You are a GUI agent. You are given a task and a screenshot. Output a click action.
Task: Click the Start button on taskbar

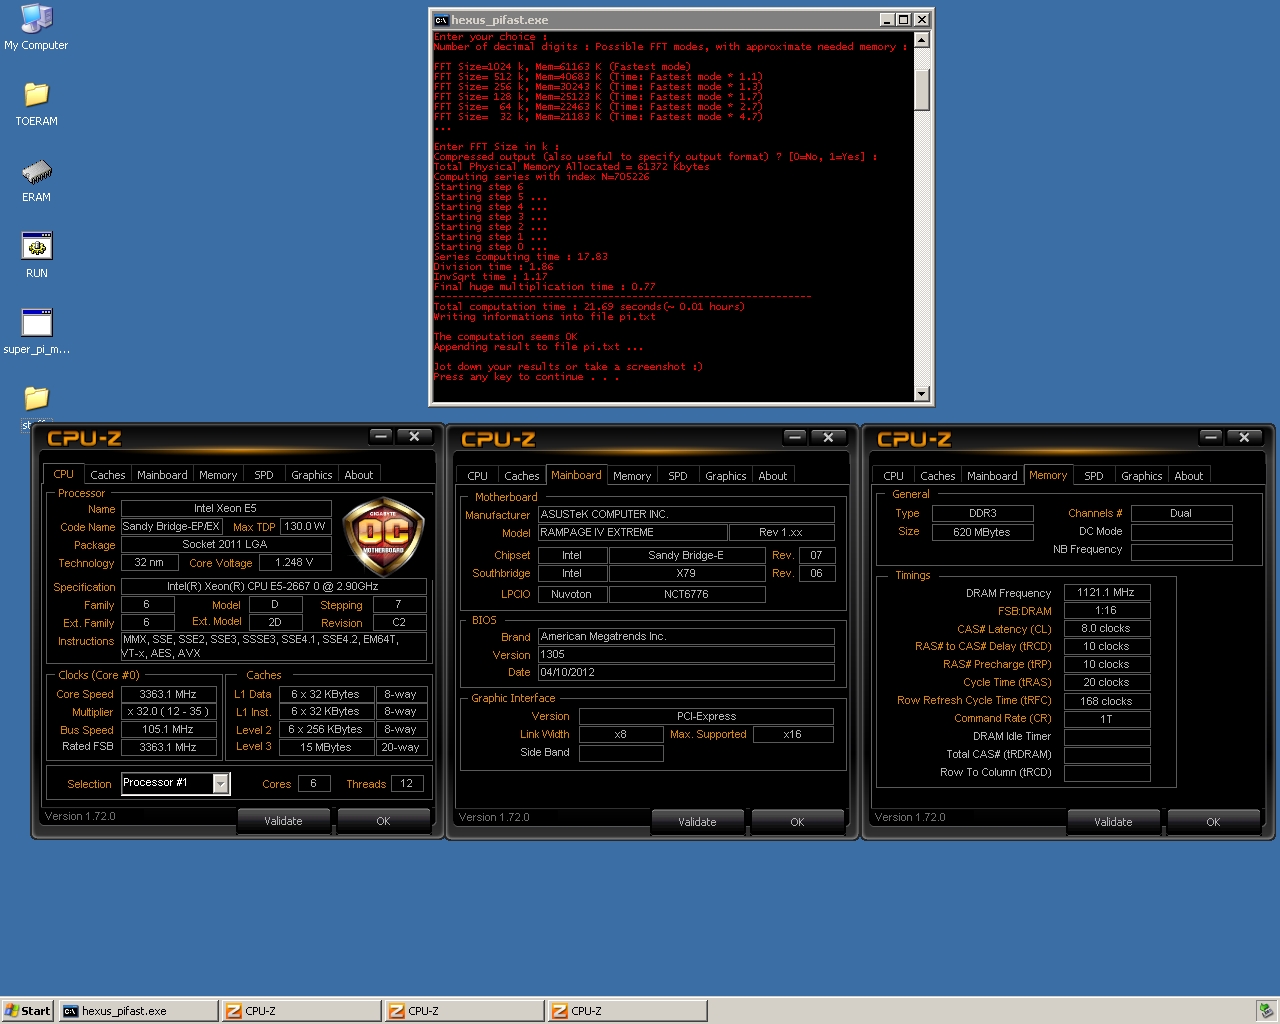pyautogui.click(x=27, y=1011)
